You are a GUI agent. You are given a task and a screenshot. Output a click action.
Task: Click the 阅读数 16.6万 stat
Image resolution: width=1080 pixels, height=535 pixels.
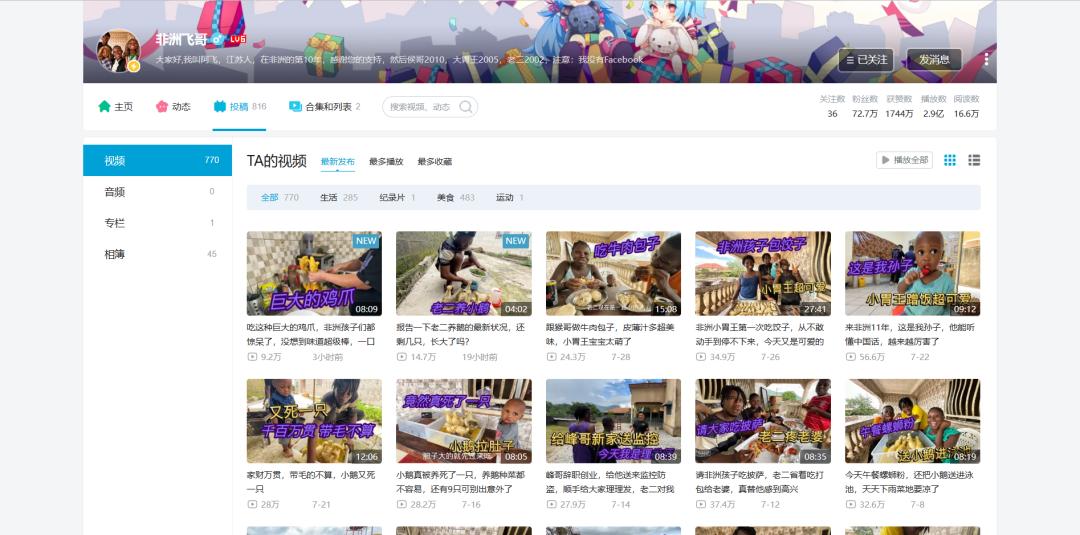pos(966,107)
